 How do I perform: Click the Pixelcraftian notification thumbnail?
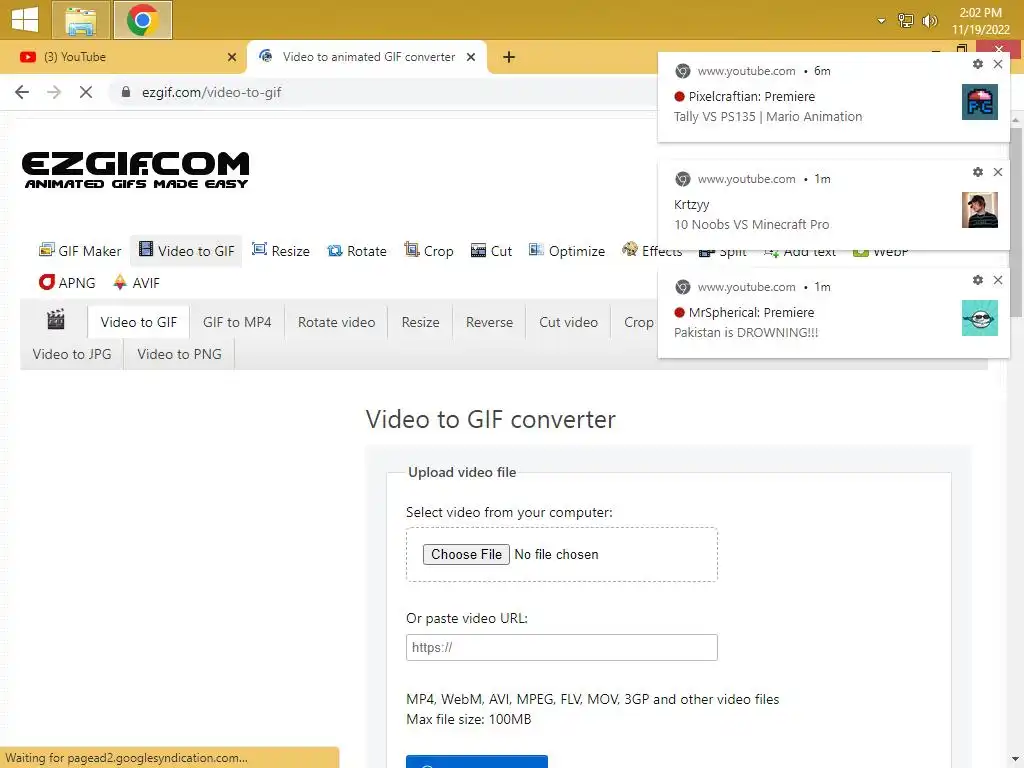click(980, 102)
